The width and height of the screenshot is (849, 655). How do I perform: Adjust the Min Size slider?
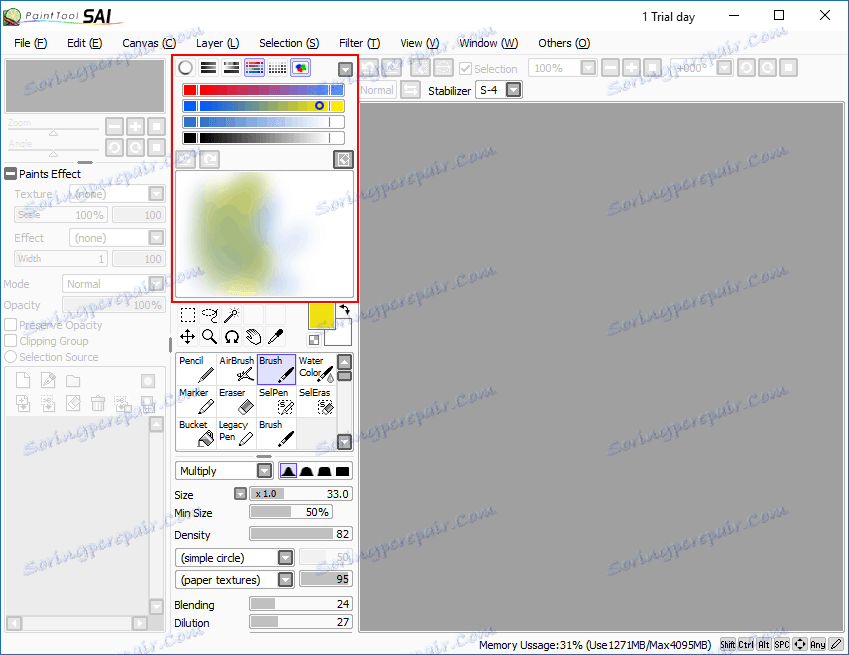click(x=291, y=512)
